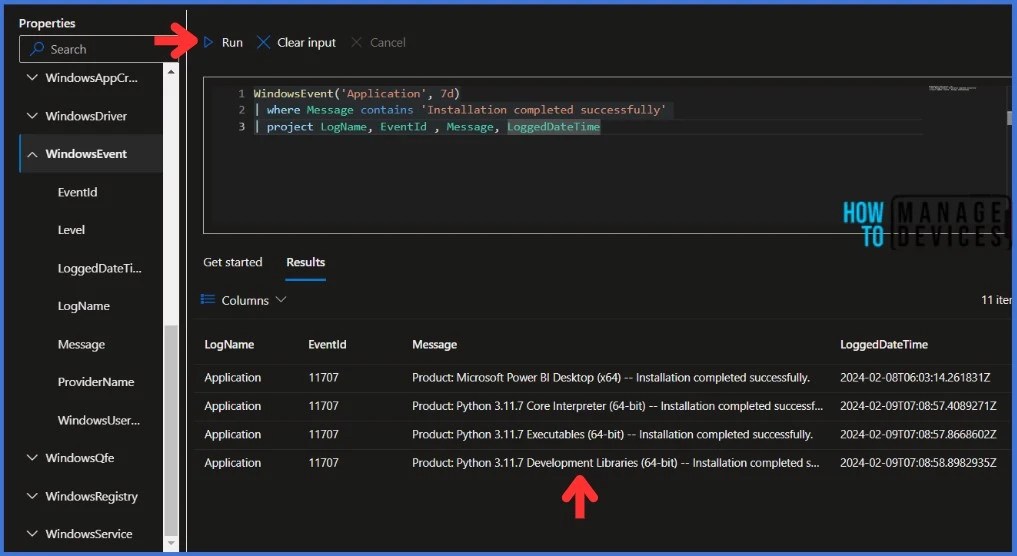Click the timestamp 2024-02-09T07:08:57.4089271Z

pos(918,406)
